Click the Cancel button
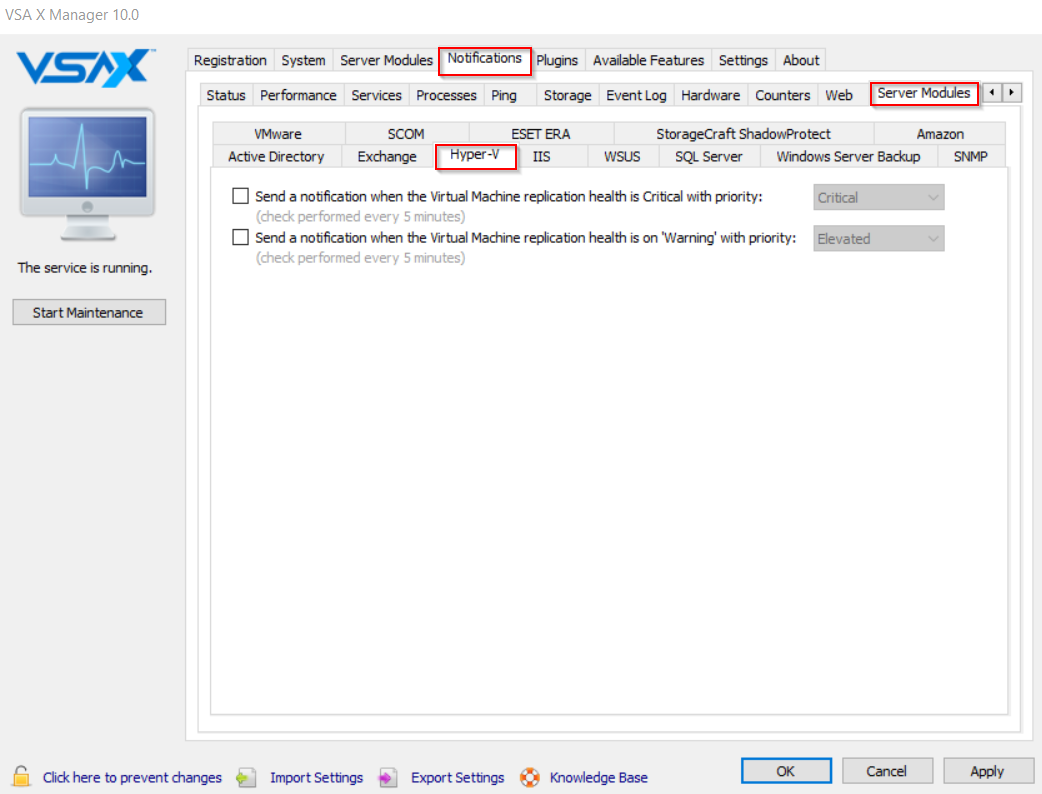This screenshot has height=794, width=1042. (x=886, y=771)
